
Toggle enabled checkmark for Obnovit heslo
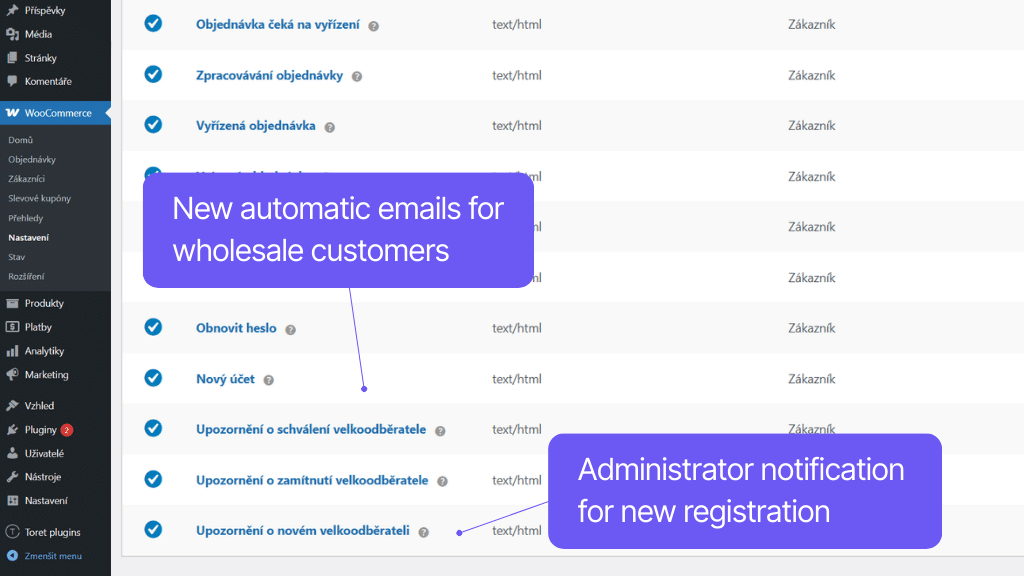153,327
